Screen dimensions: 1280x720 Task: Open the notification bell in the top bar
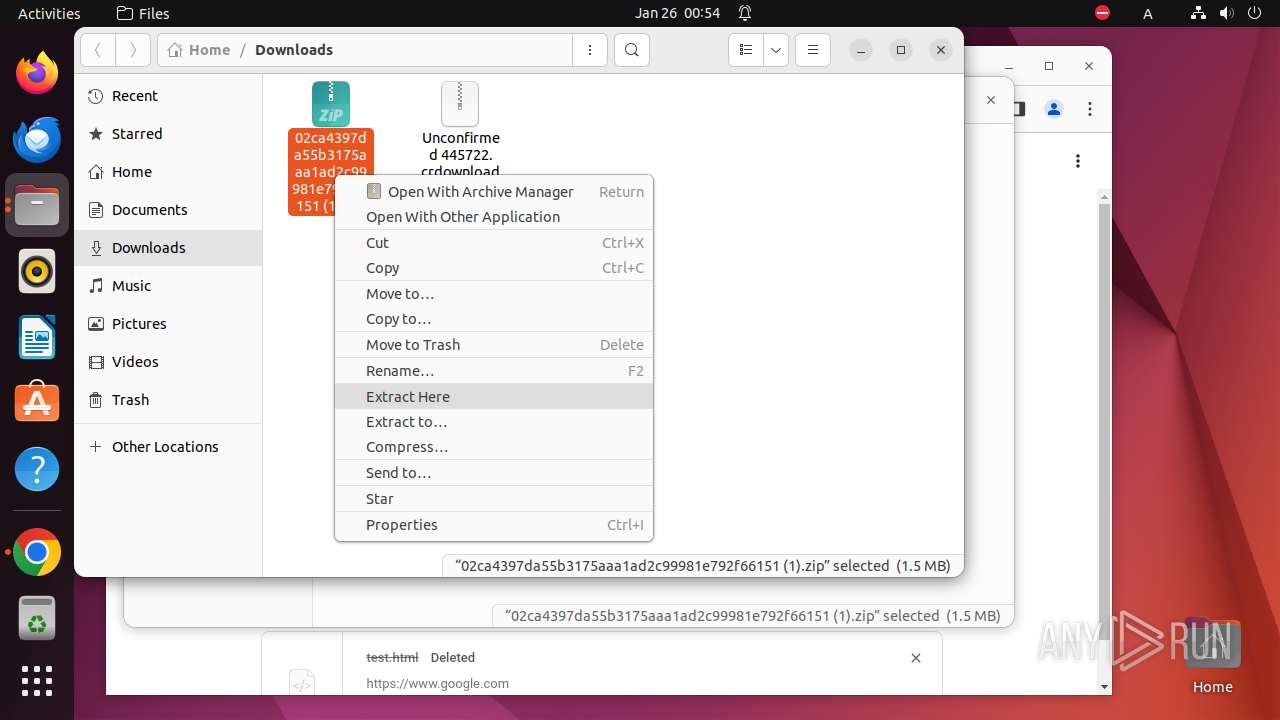tap(745, 13)
